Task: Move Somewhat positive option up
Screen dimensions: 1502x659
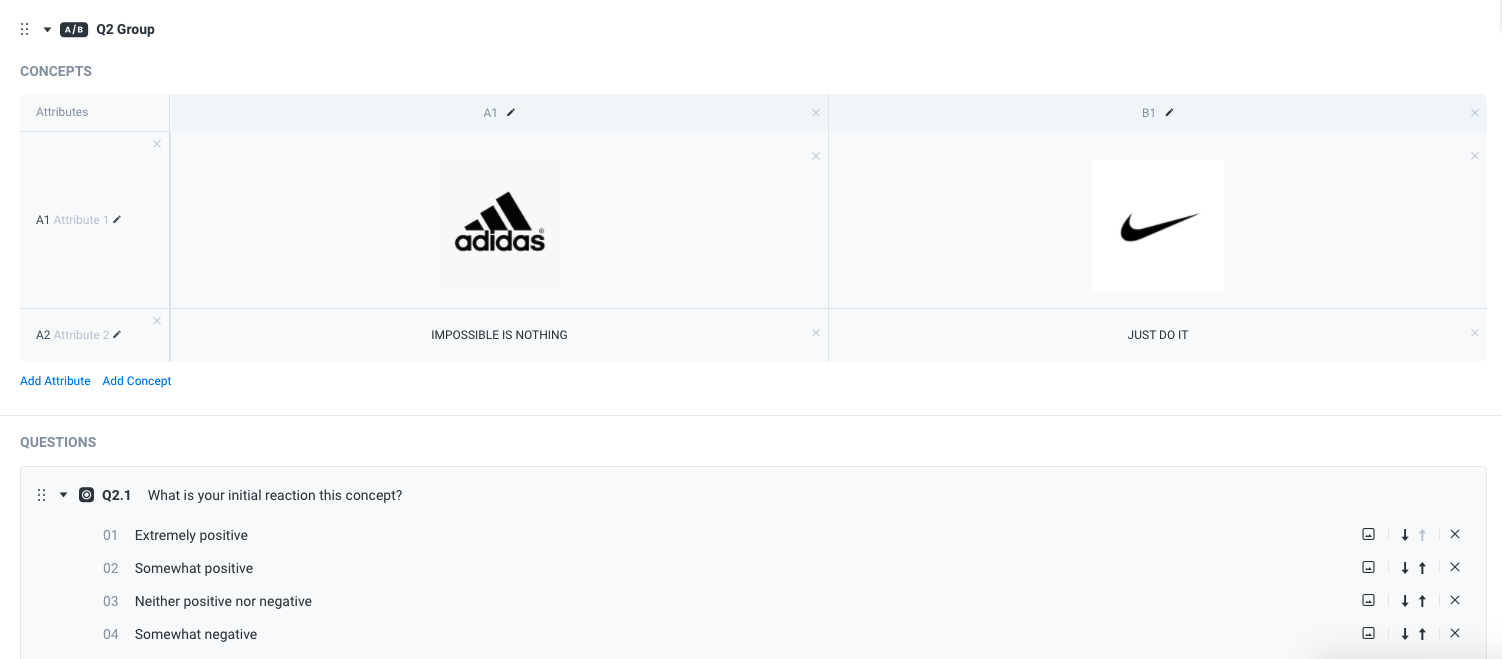Action: 1422,568
